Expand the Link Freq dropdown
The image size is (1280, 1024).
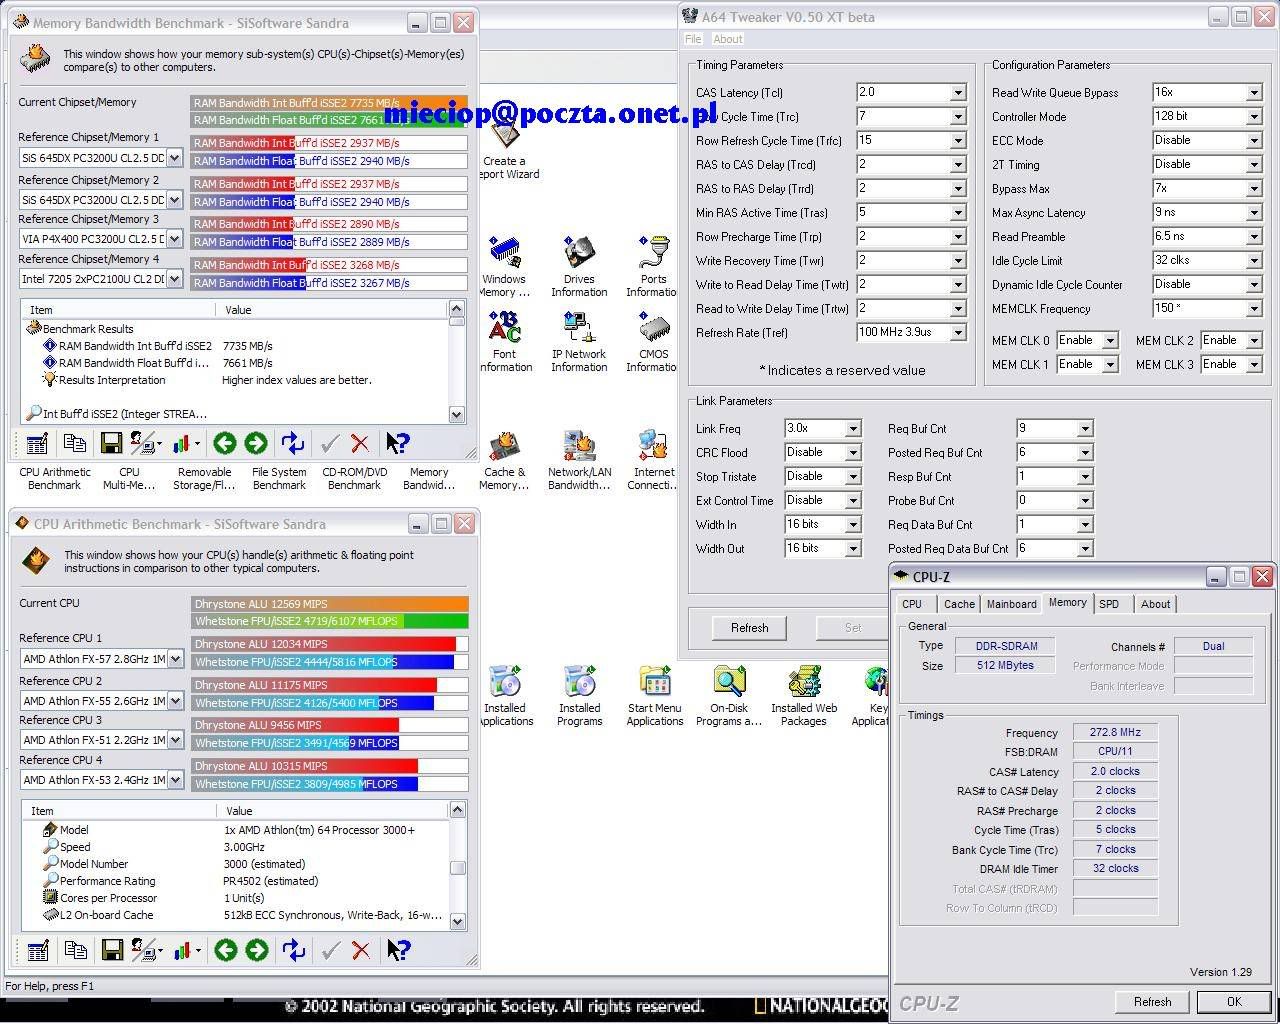click(852, 429)
